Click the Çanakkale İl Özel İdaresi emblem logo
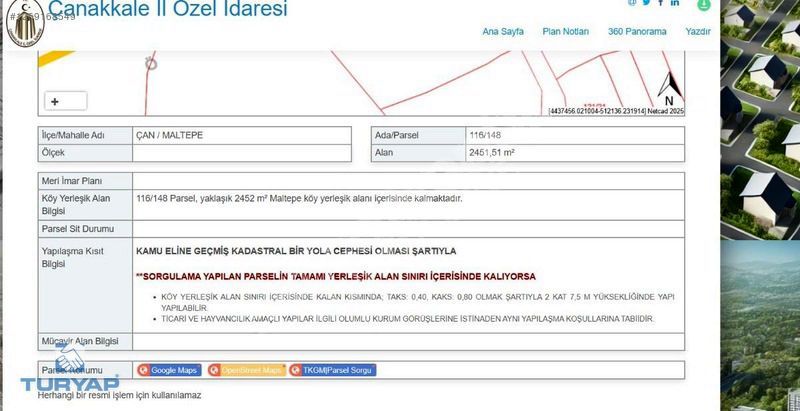Screen dimensions: 800x411 [24, 22]
